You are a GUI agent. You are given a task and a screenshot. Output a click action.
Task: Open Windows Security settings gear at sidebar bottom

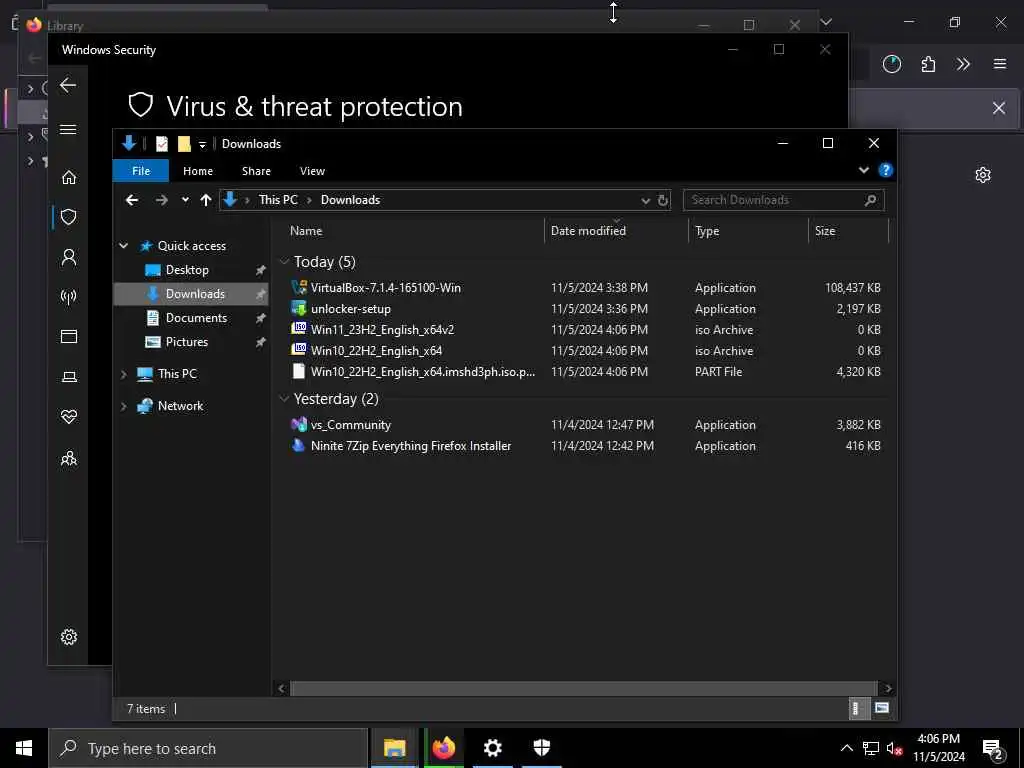(69, 637)
